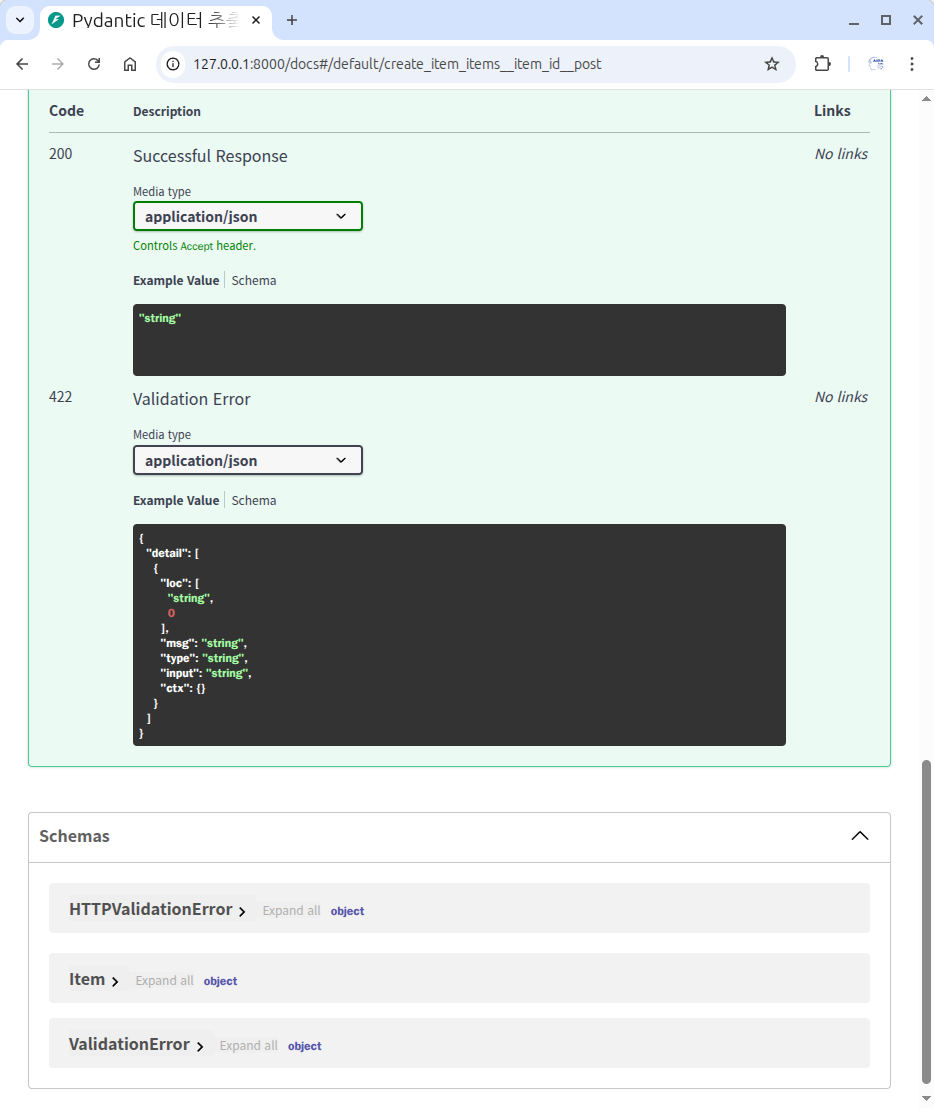
Task: Select the Pydantic browser tab
Action: 155,20
